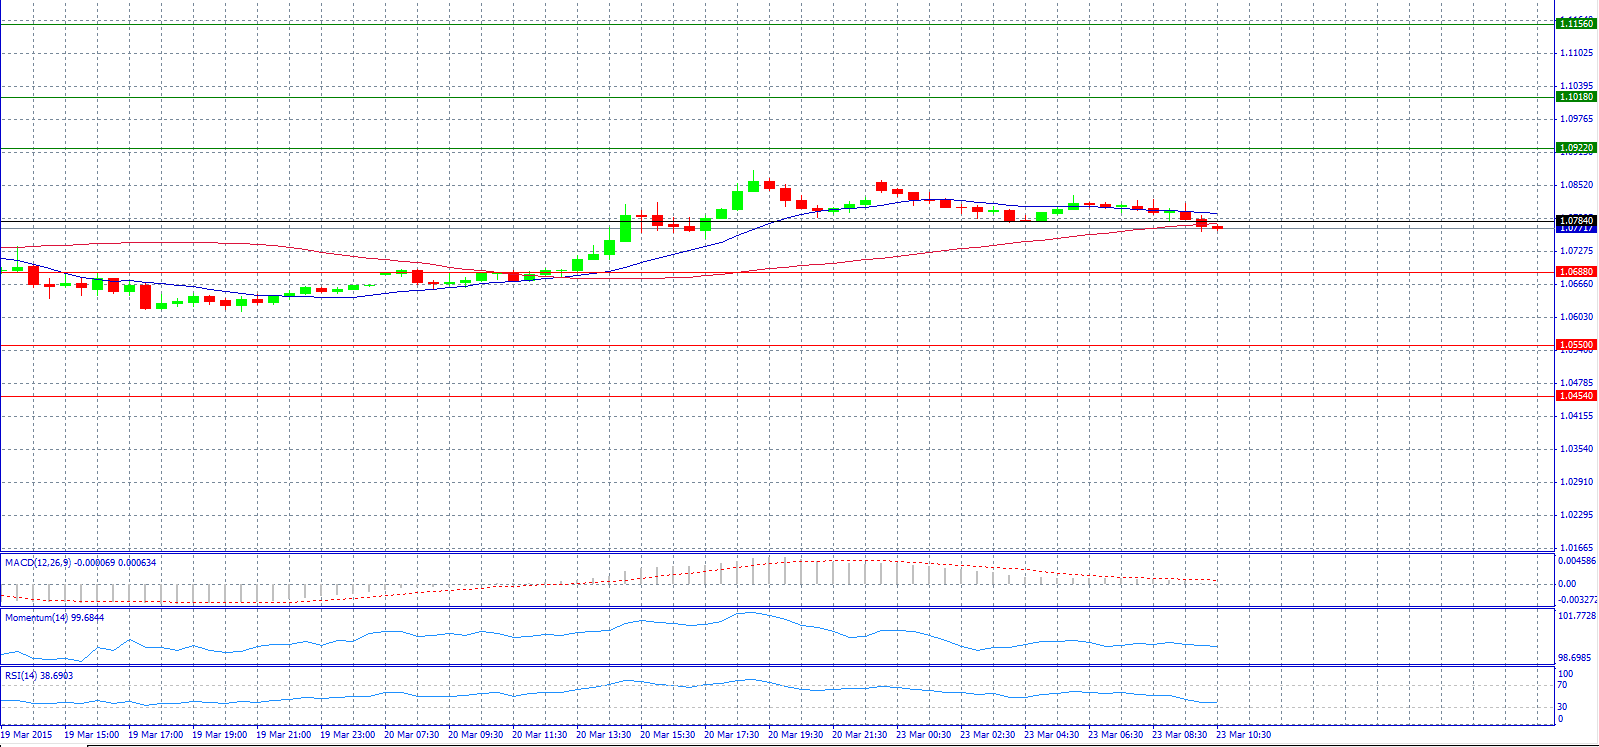This screenshot has height=747, width=1599.
Task: Click the black 1.07840 current price label
Action: pos(1577,220)
